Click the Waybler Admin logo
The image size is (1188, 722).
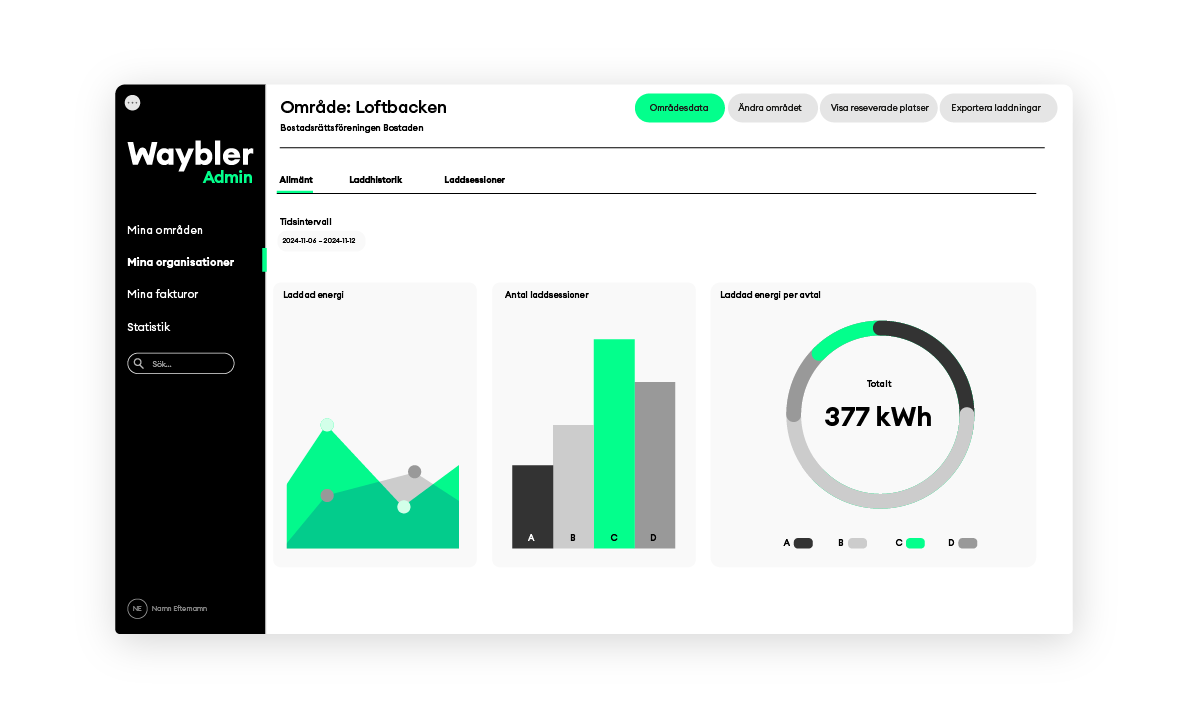coord(190,163)
